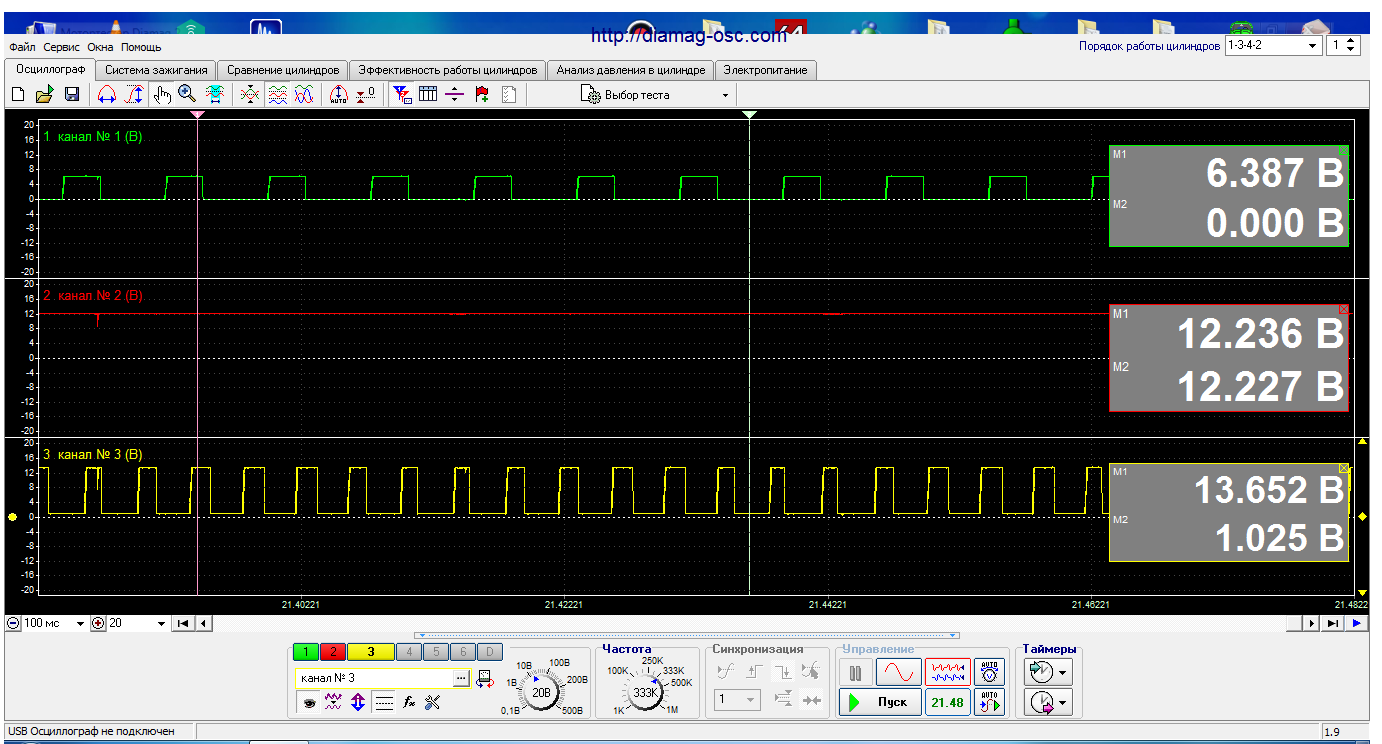This screenshot has width=1382, height=744.
Task: Add a bookmark flag marker
Action: 482,95
